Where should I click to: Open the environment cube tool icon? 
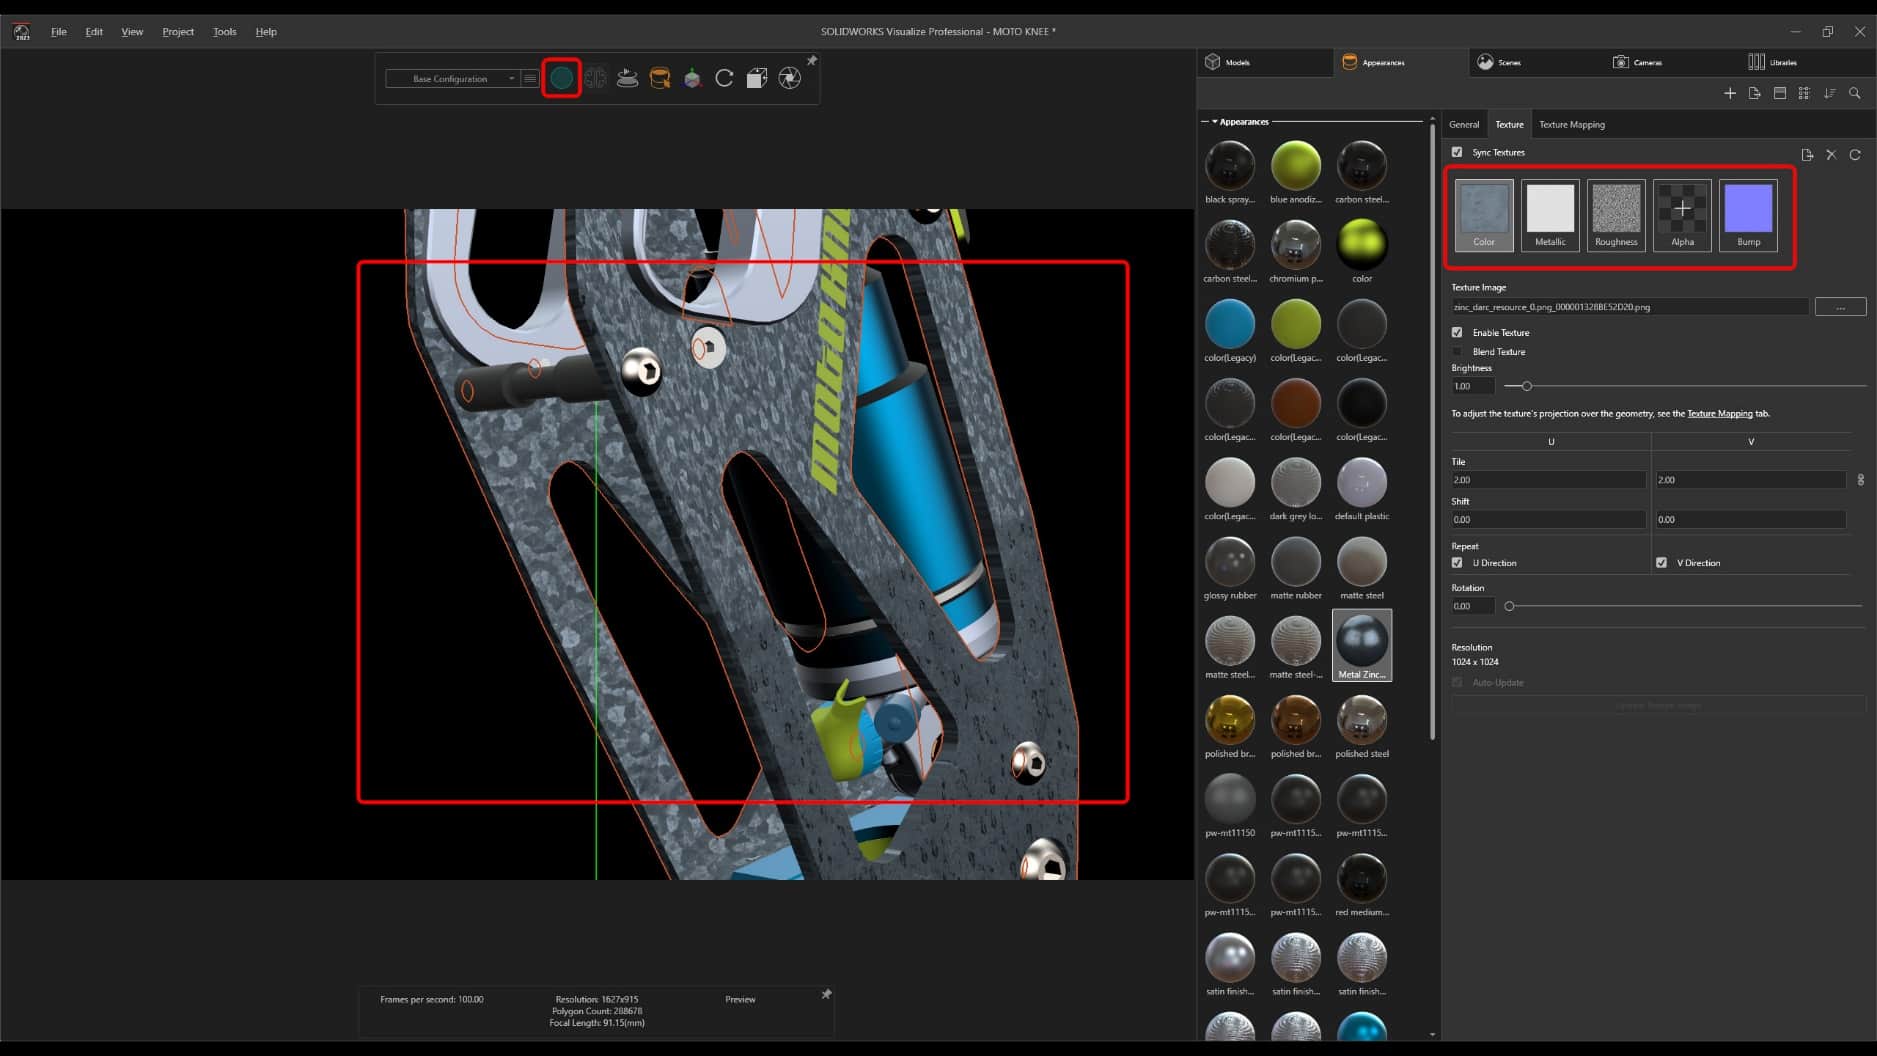pos(757,78)
